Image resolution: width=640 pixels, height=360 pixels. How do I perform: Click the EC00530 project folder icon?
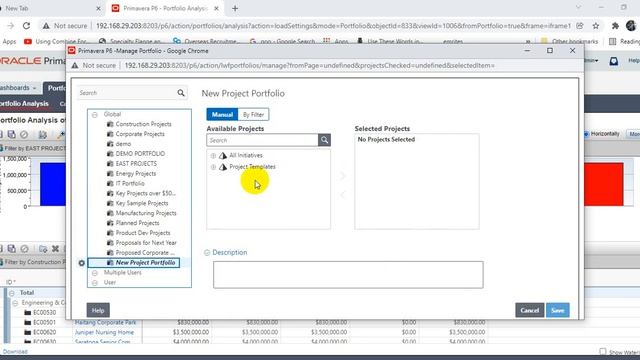pos(27,313)
